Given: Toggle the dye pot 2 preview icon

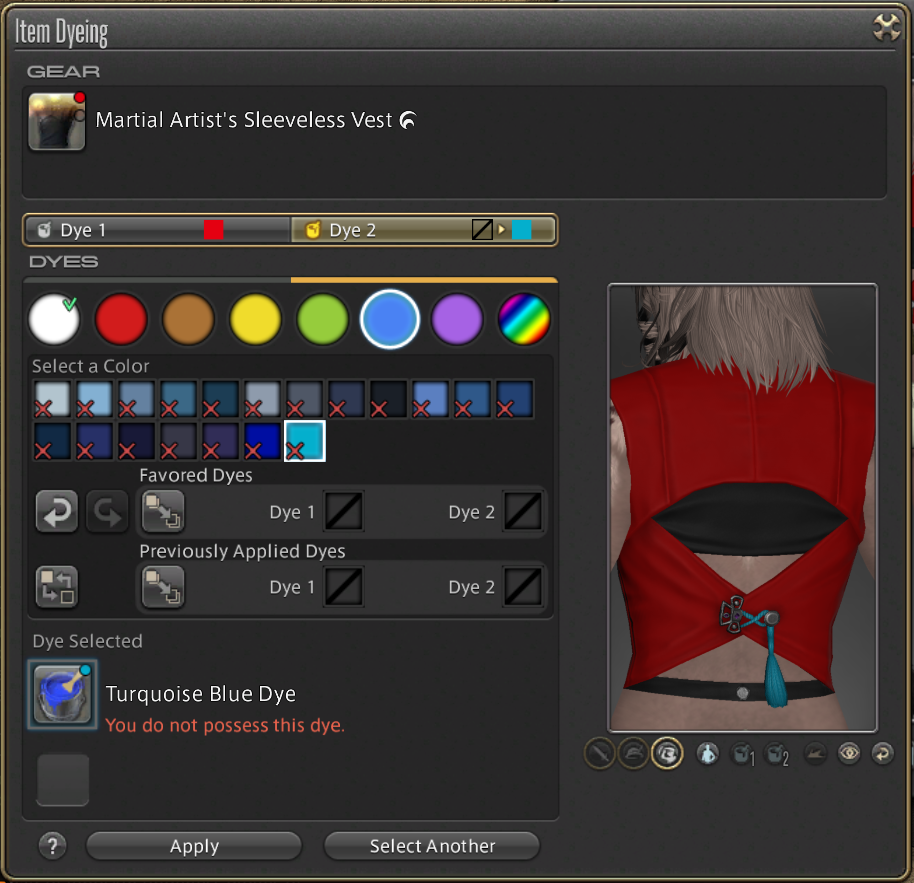Looking at the screenshot, I should tap(777, 754).
